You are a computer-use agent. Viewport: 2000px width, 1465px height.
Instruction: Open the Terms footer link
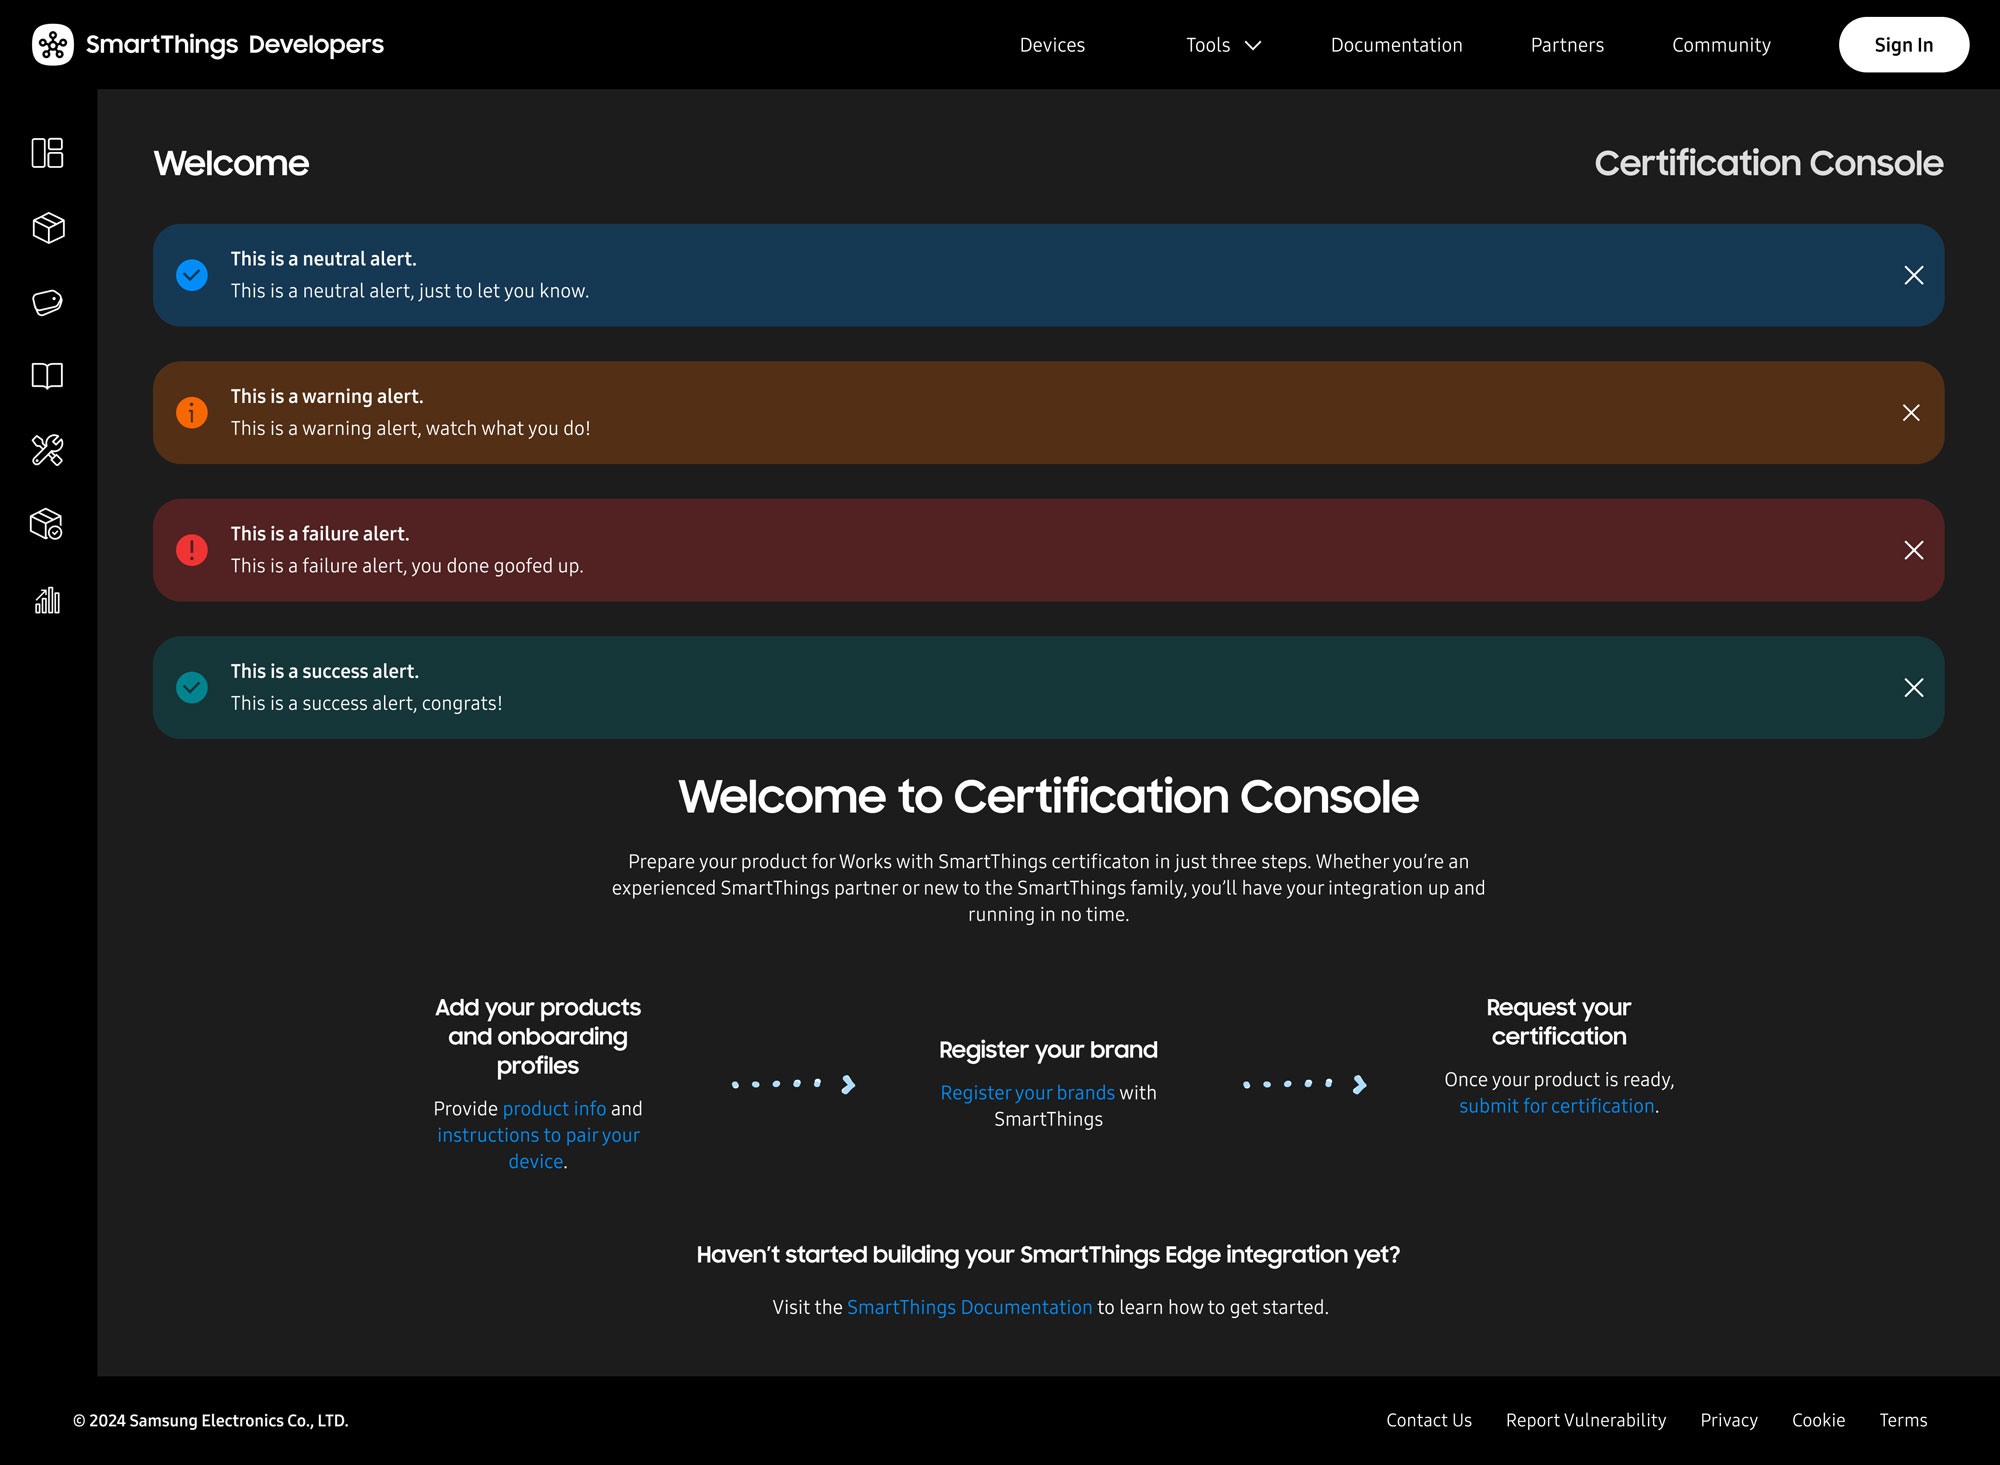pos(1903,1420)
